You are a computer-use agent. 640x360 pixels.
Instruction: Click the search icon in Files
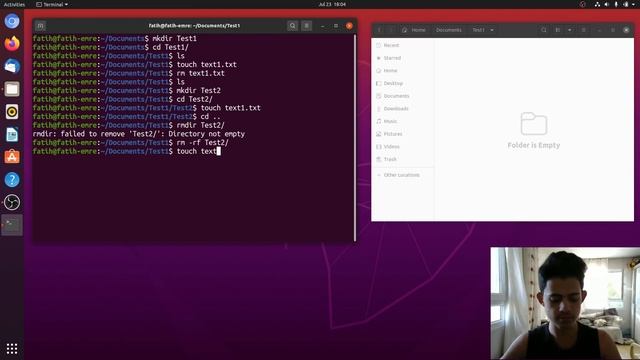[544, 30]
